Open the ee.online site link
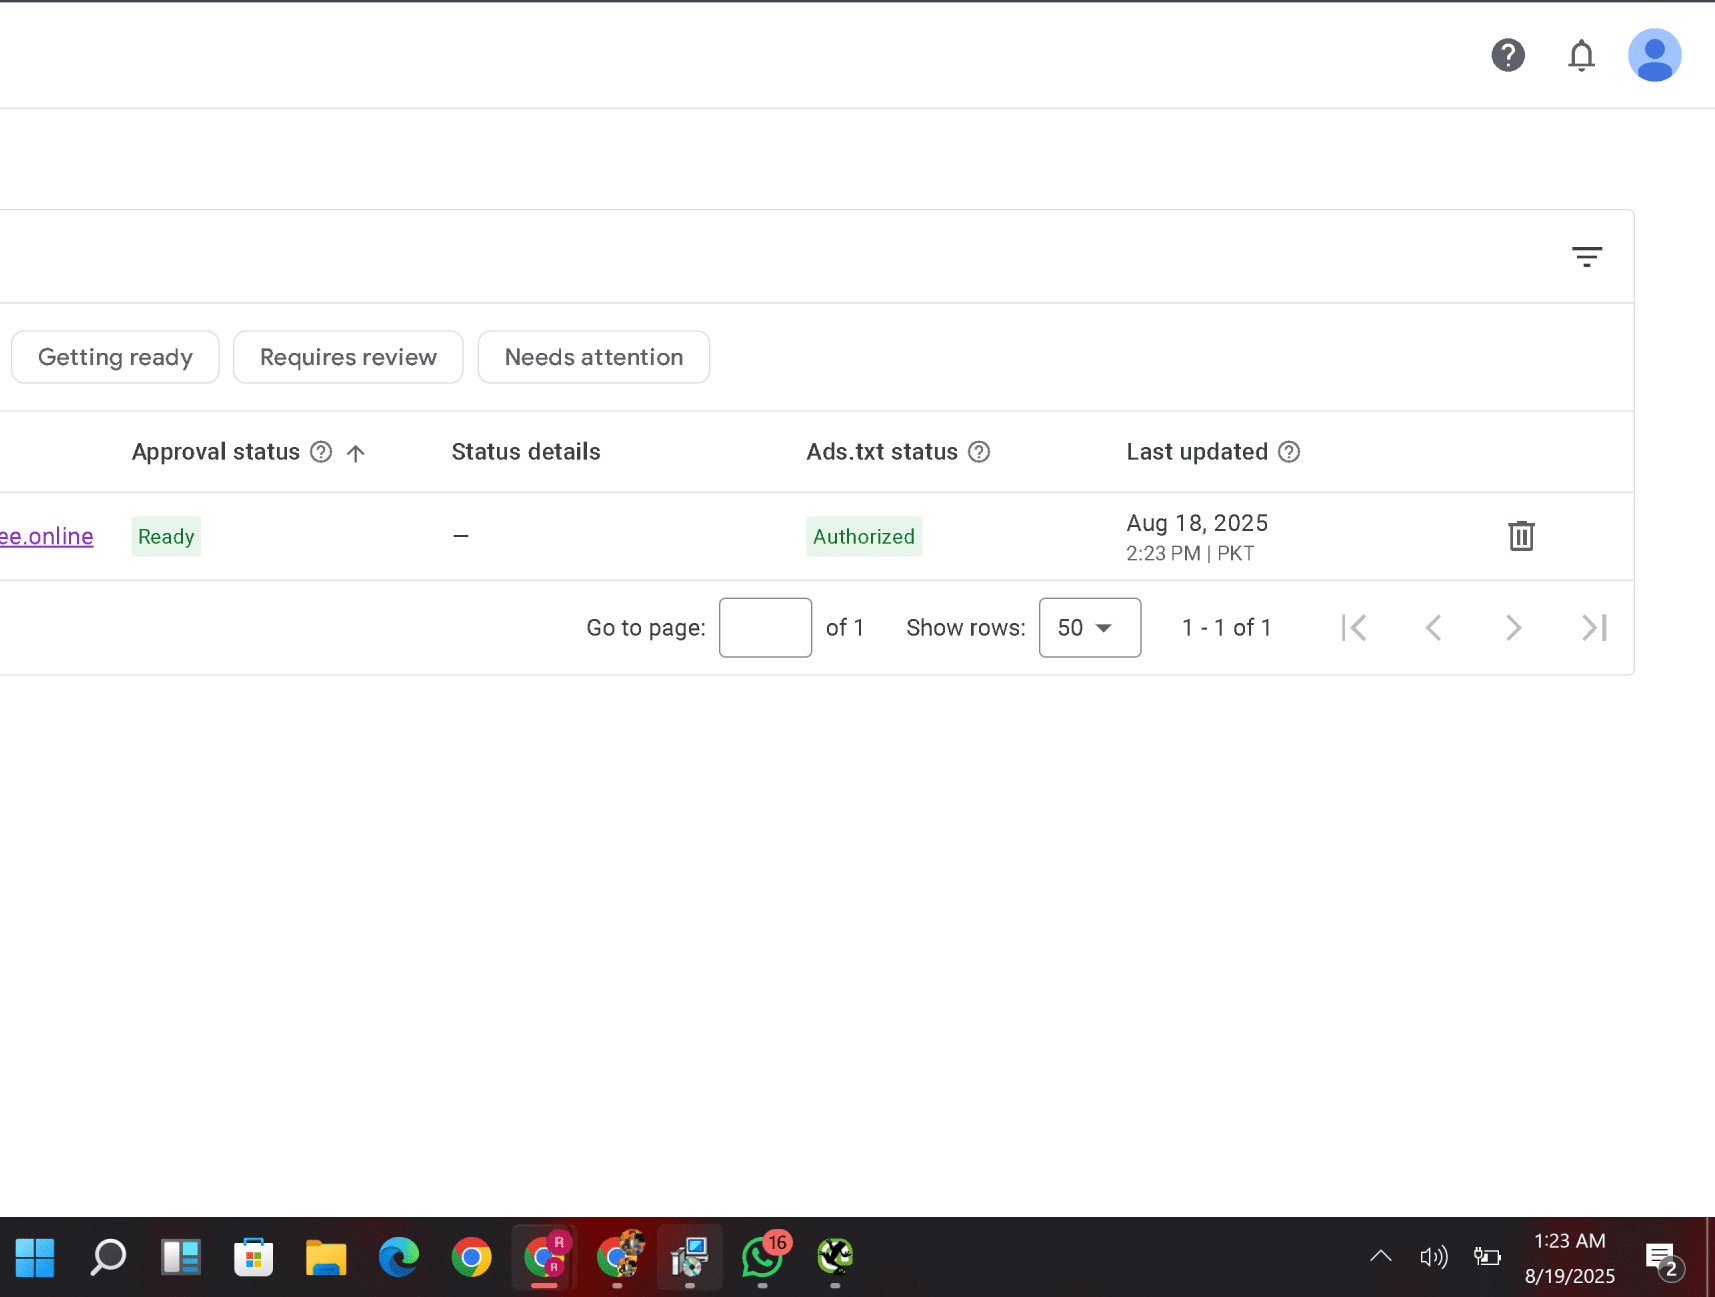The height and width of the screenshot is (1297, 1715). click(x=47, y=537)
